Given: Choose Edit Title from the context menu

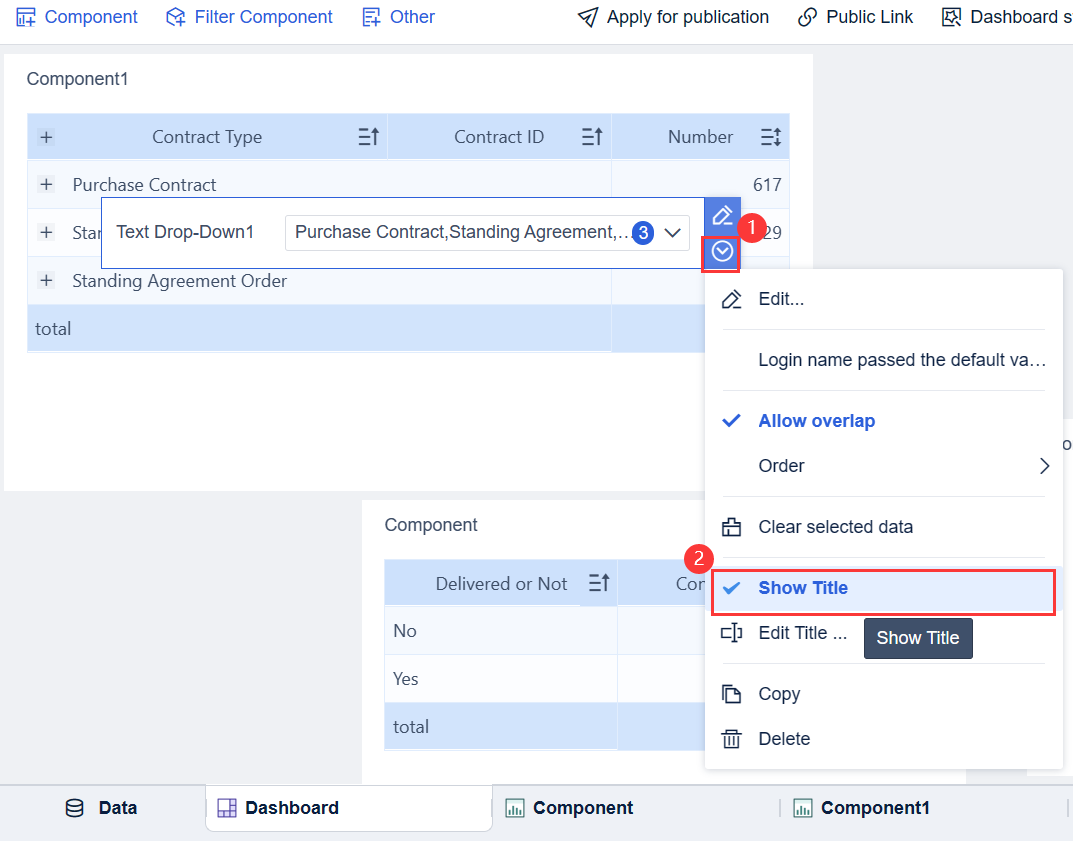Looking at the screenshot, I should 802,633.
